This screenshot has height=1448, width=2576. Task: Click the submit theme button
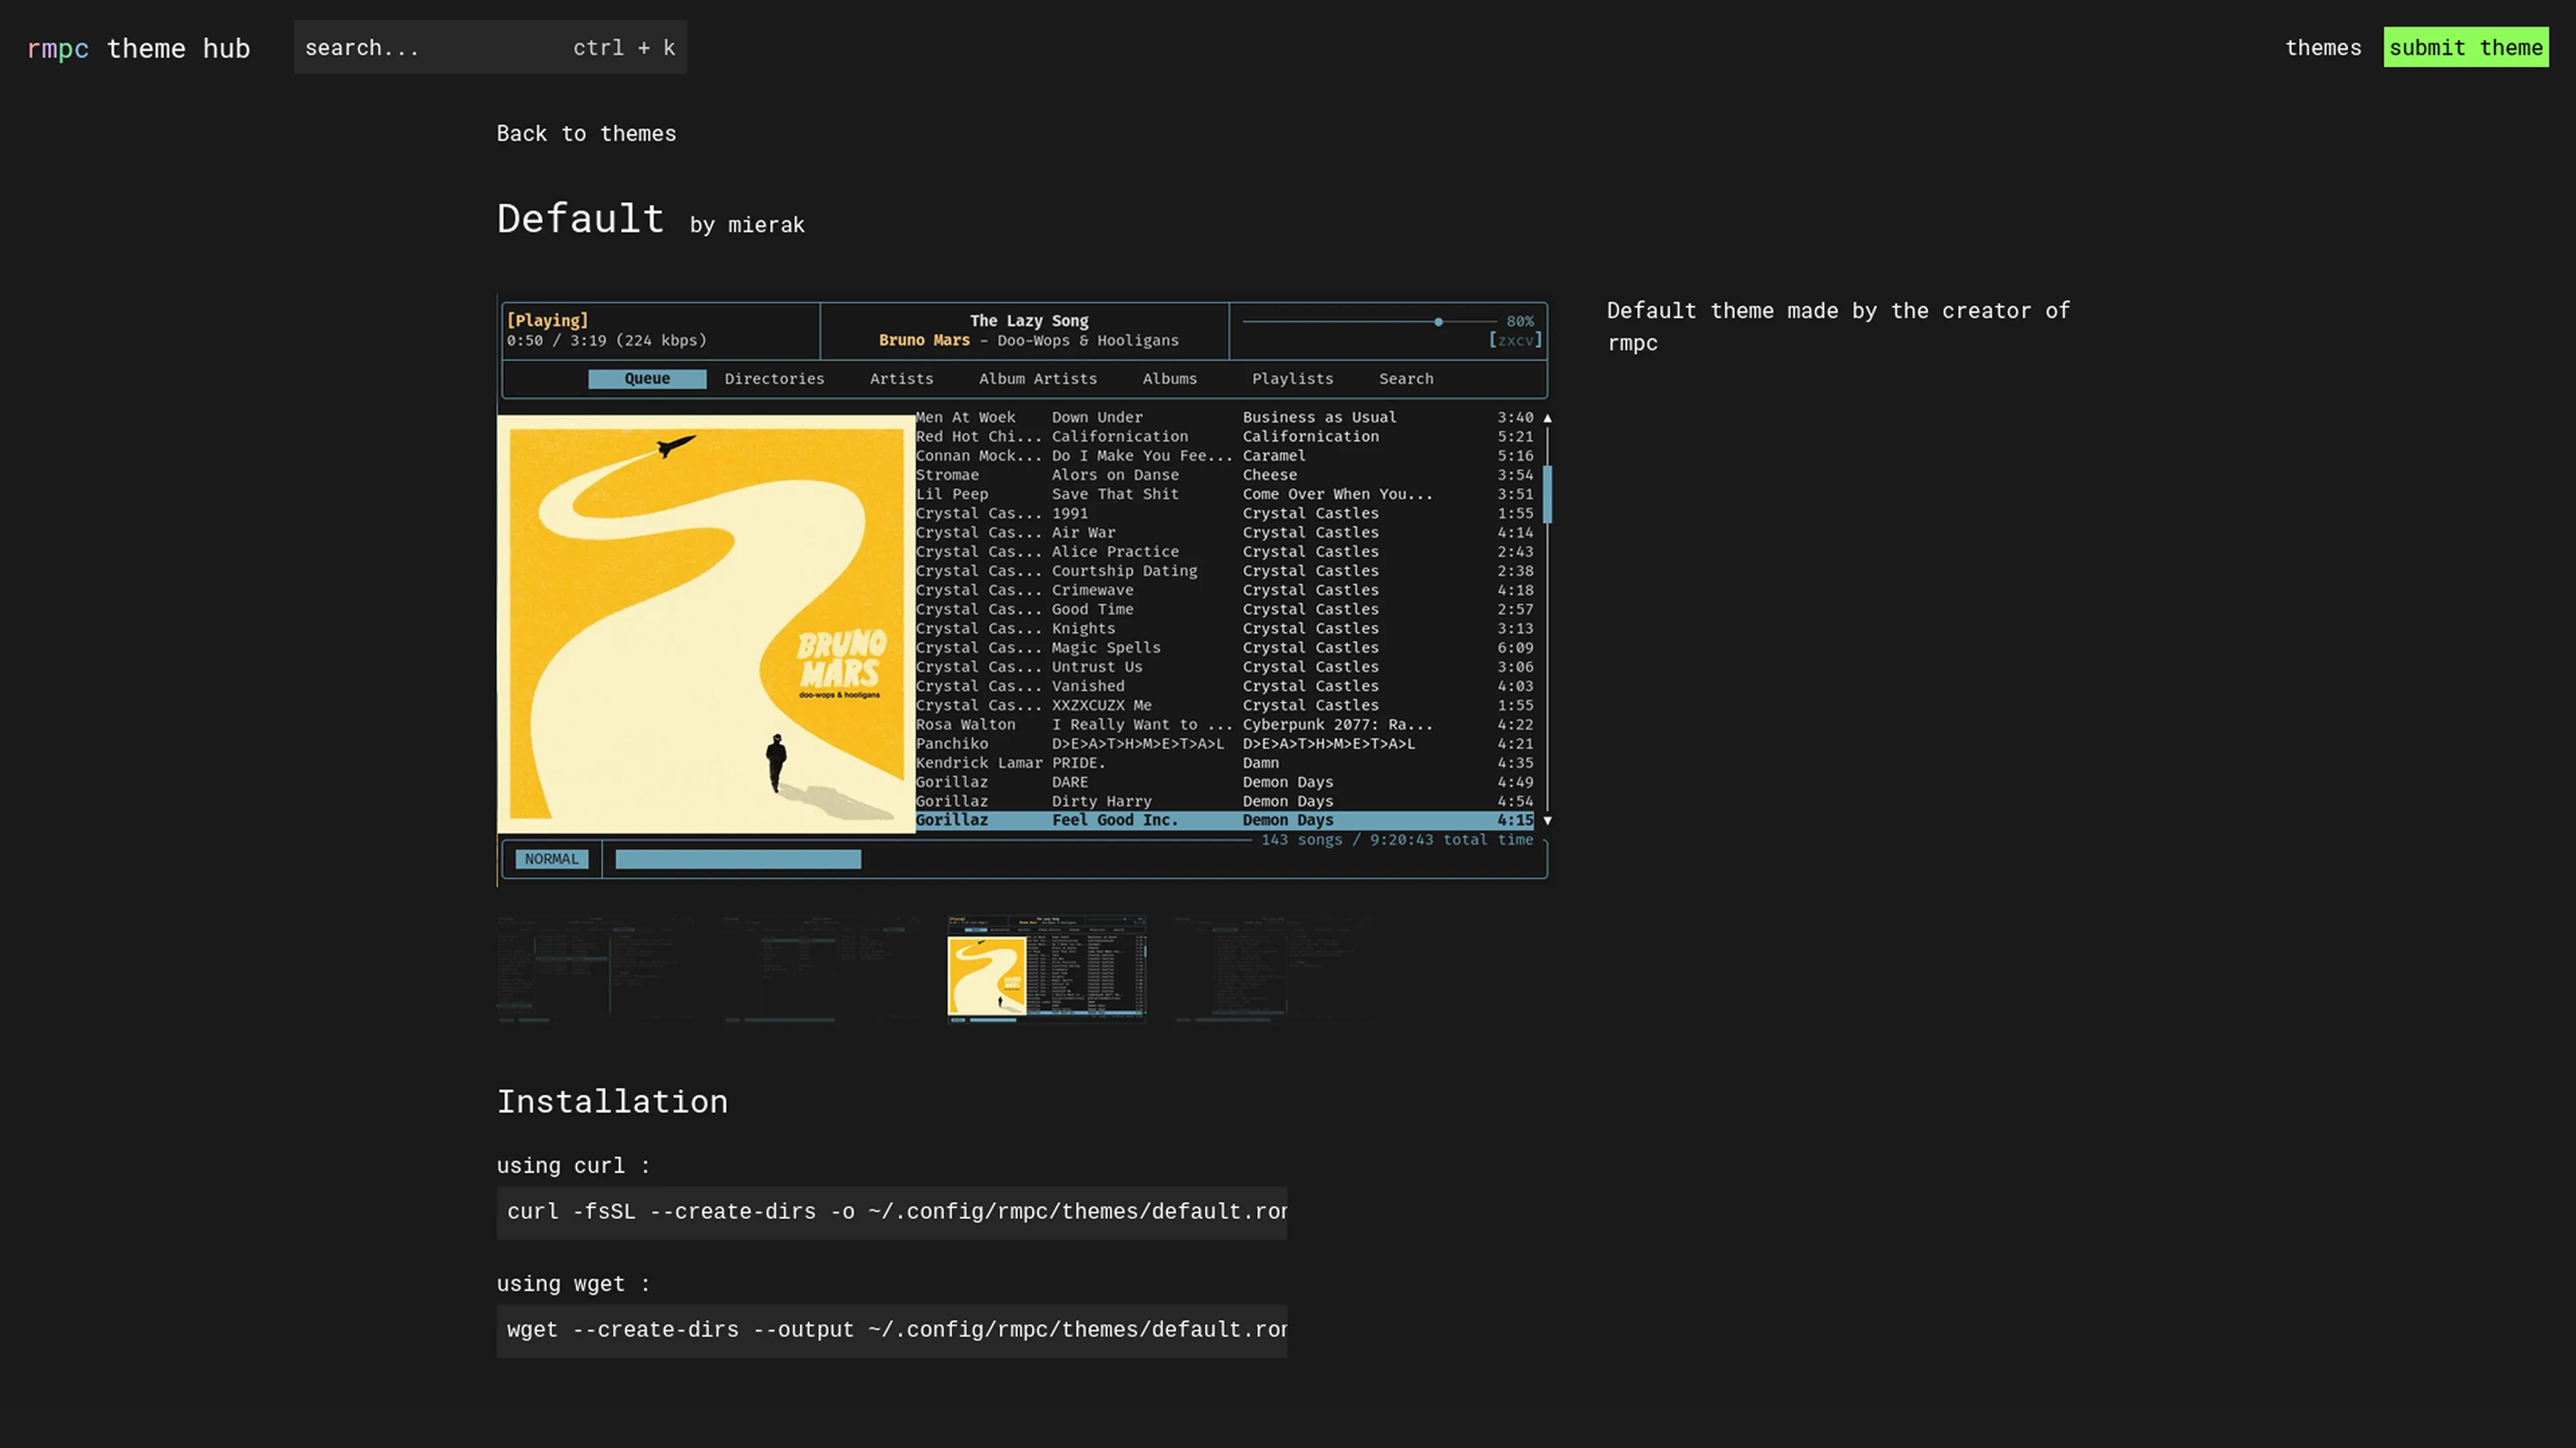pyautogui.click(x=2465, y=47)
